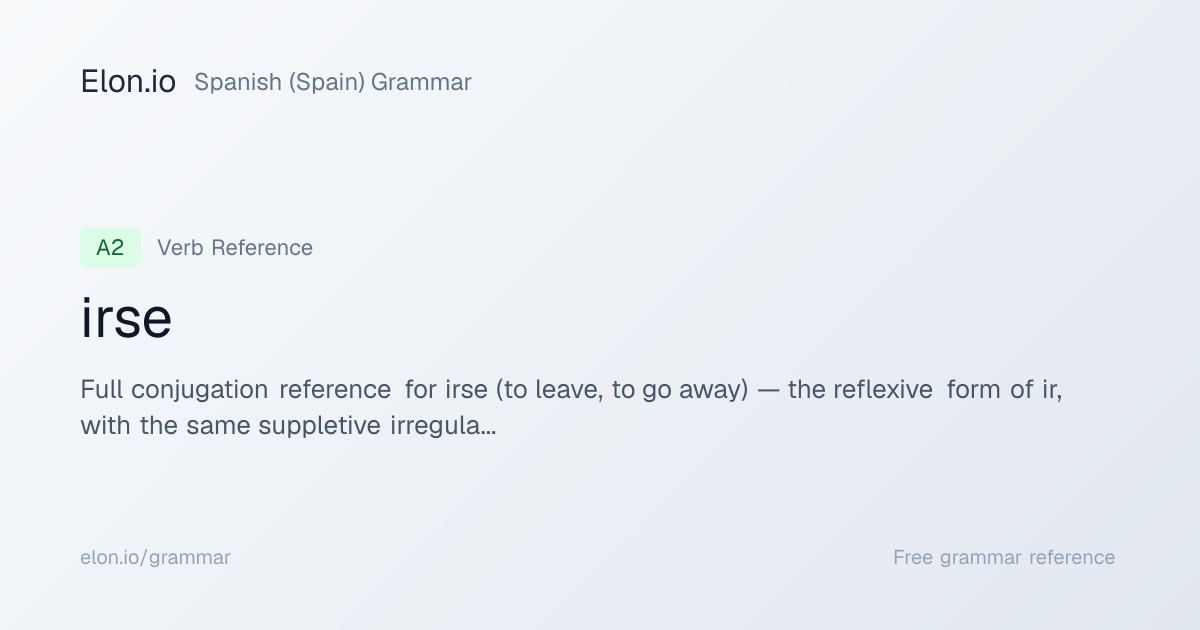Click the words "with the same" starting line two

165,426
